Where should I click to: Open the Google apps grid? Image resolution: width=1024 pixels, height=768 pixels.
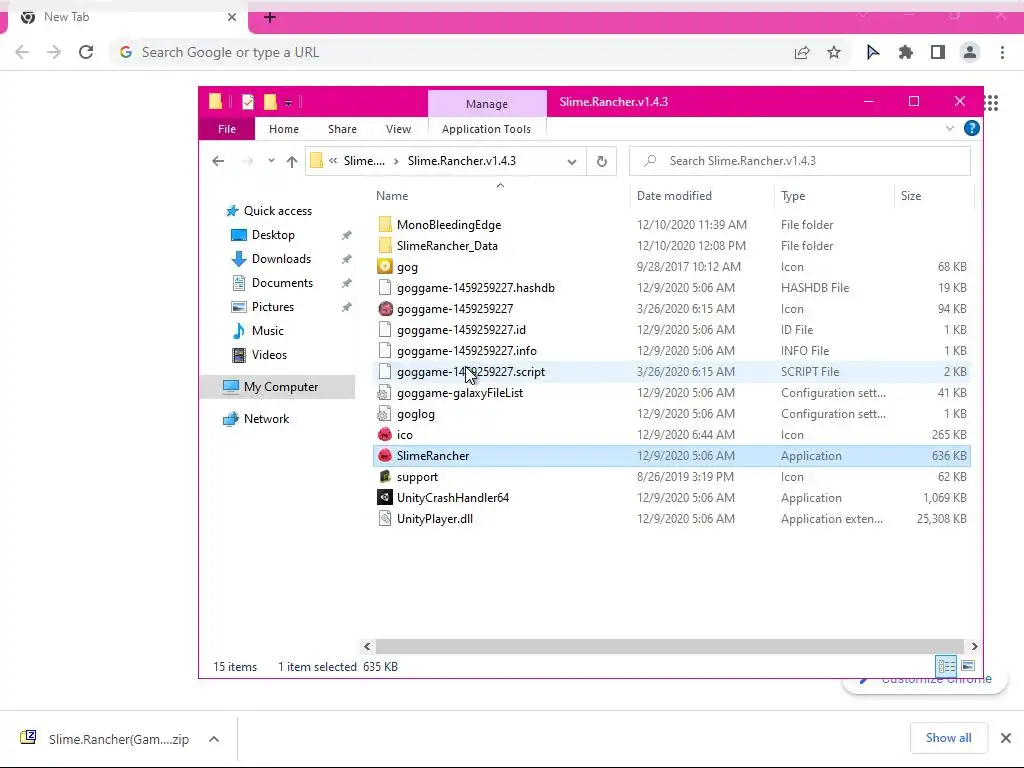(x=991, y=103)
